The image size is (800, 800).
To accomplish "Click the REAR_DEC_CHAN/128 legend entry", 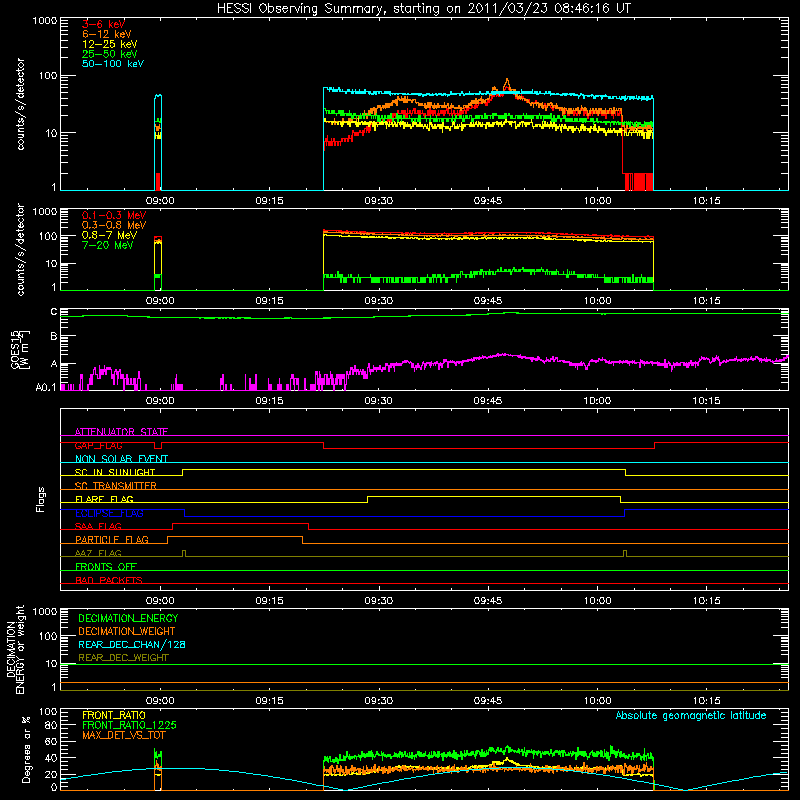I will click(x=132, y=645).
